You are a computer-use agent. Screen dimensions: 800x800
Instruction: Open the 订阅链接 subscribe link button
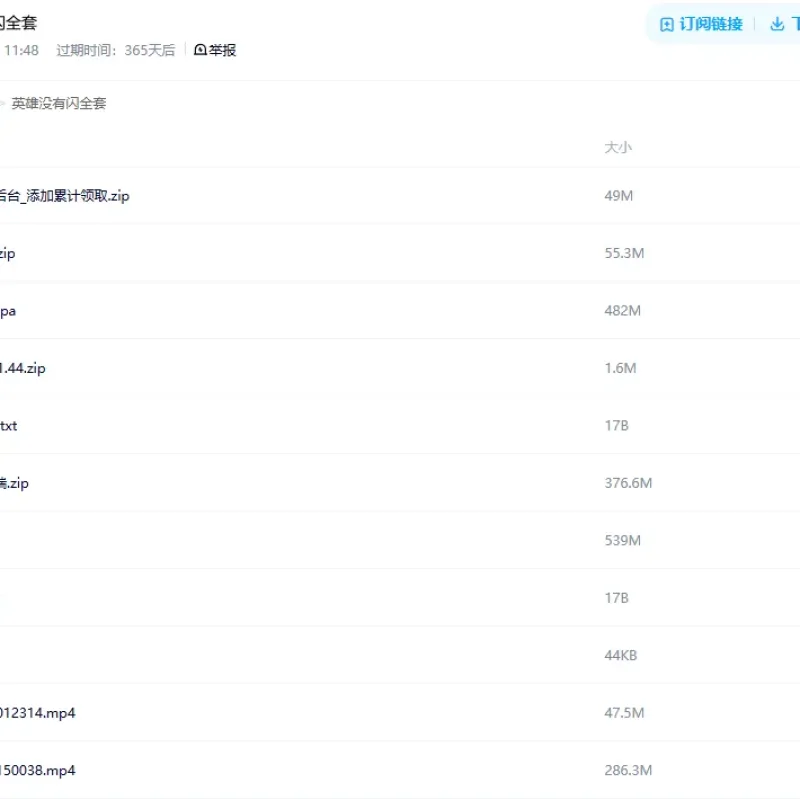coord(702,24)
